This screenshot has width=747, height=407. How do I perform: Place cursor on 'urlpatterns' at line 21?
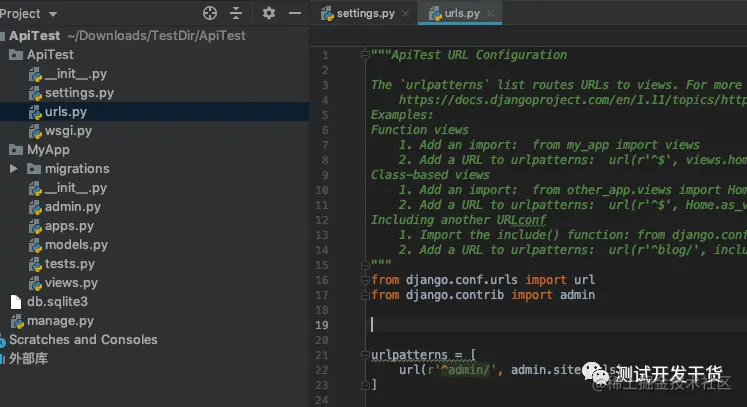tap(409, 355)
